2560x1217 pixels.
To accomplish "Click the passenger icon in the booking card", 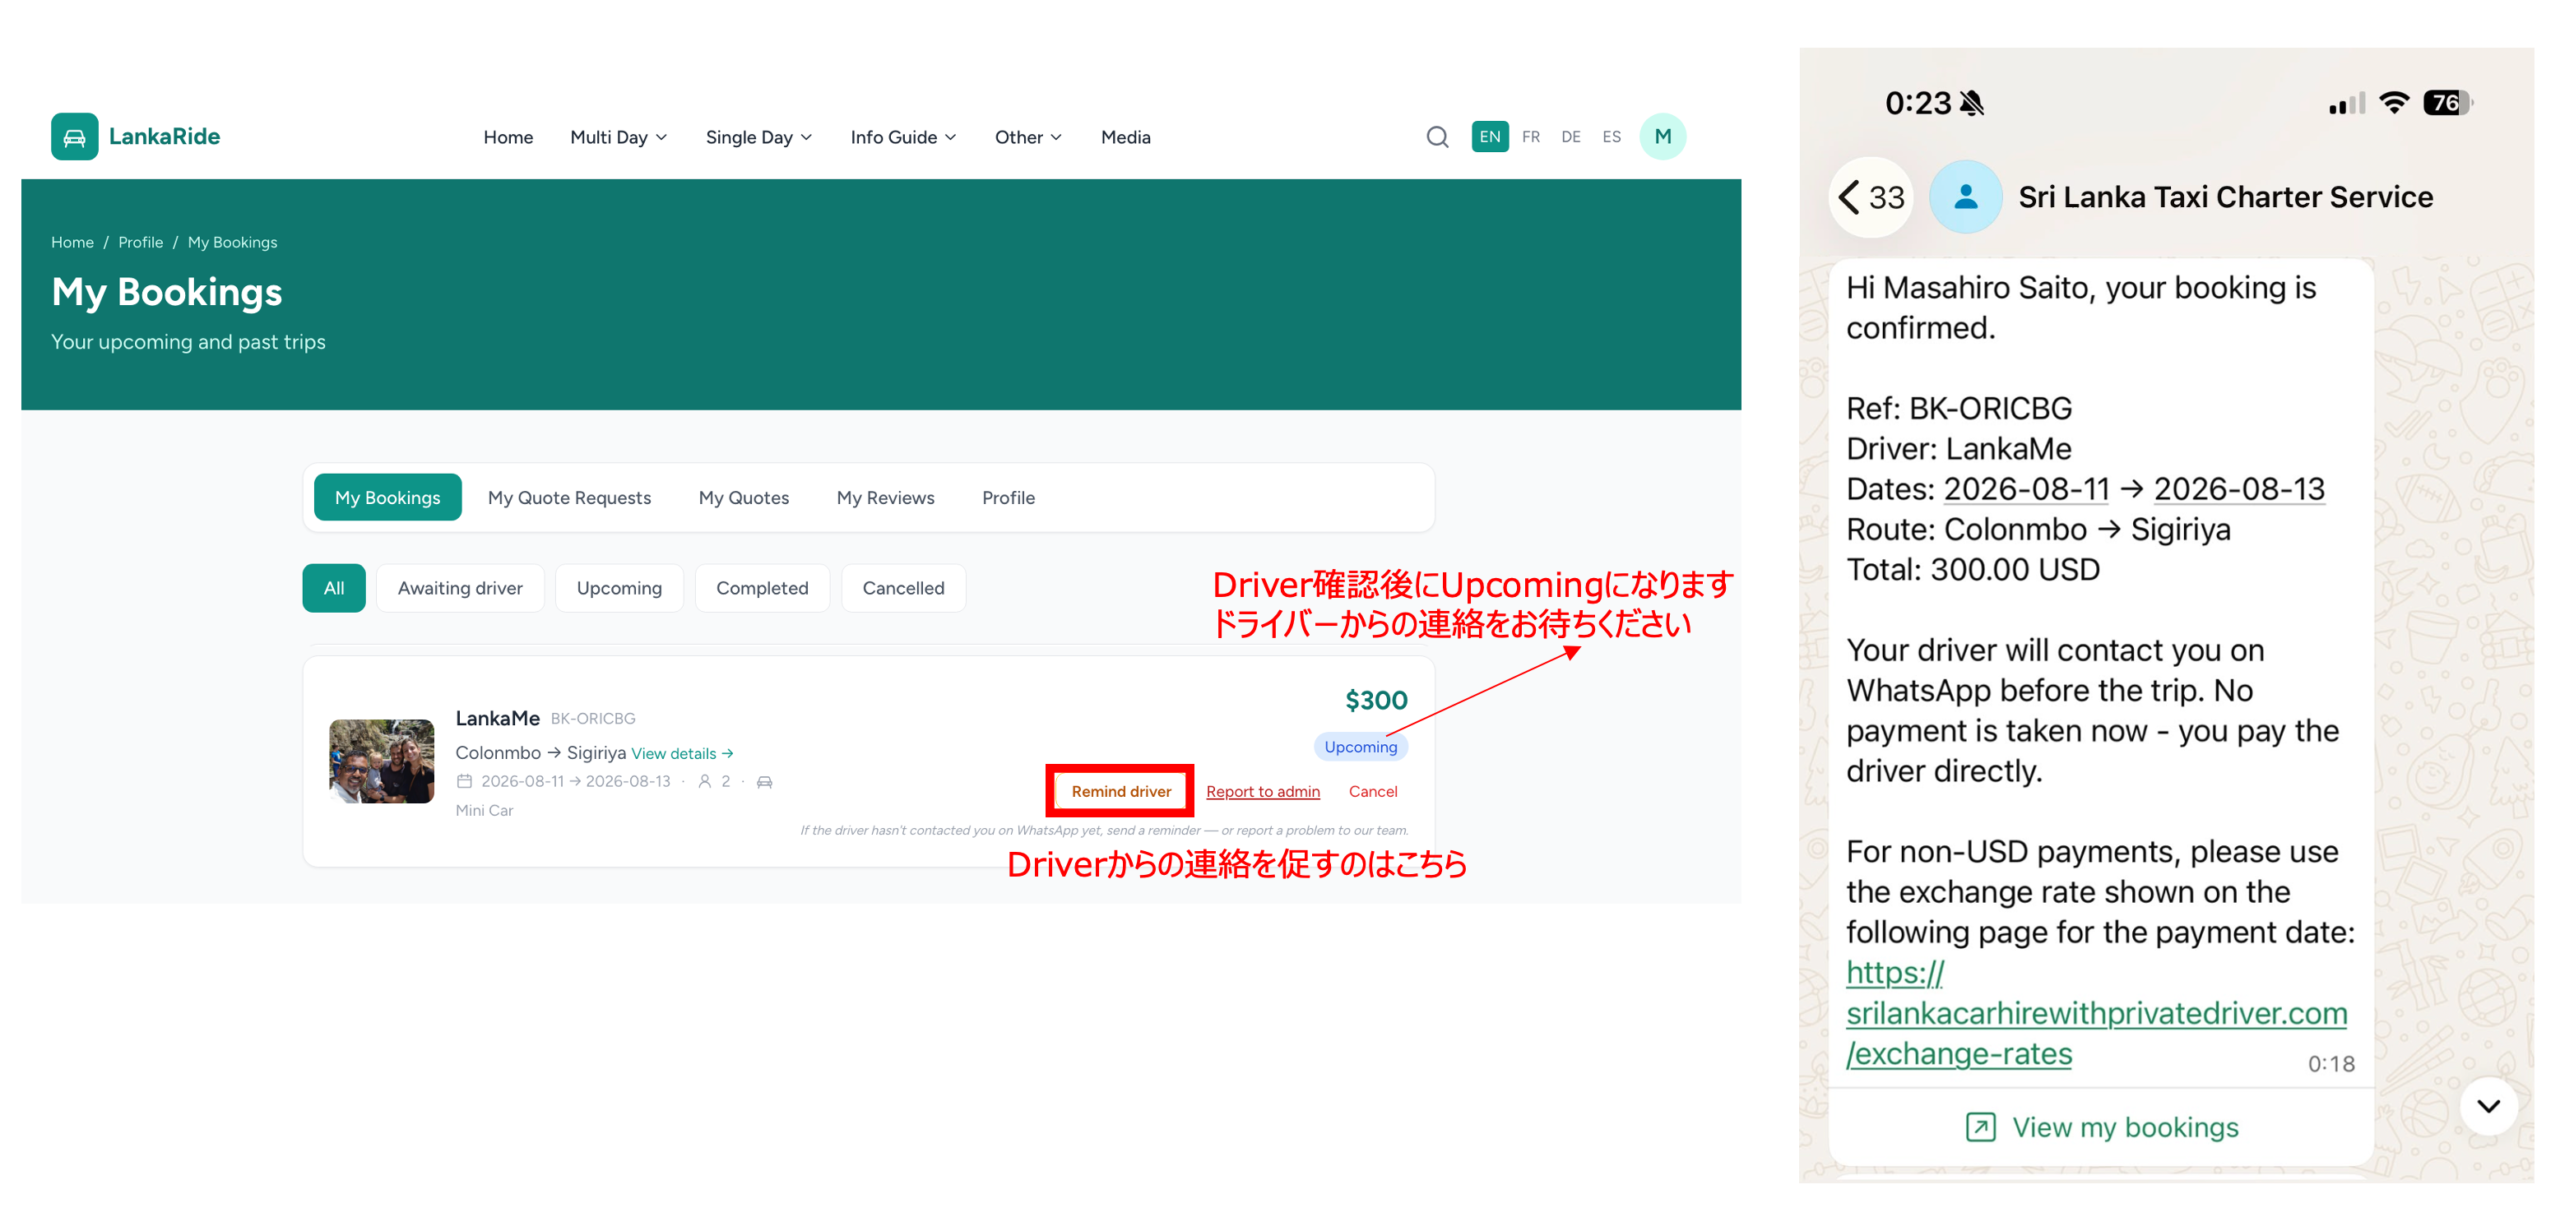I will pos(704,781).
